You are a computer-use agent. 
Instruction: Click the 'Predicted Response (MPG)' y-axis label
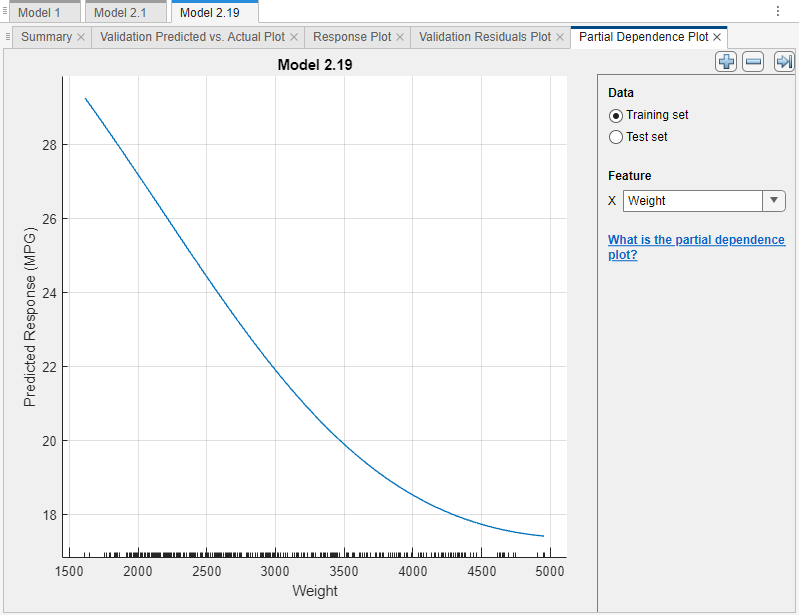pos(30,316)
